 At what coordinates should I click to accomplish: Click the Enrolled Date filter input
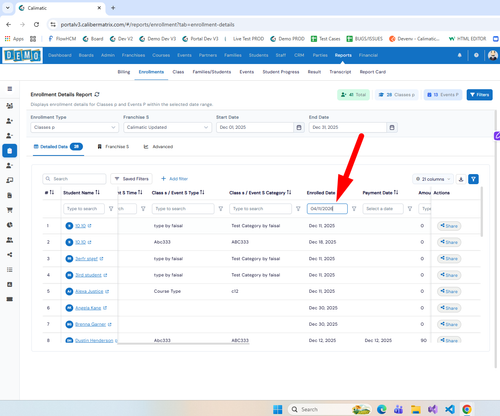click(x=327, y=209)
